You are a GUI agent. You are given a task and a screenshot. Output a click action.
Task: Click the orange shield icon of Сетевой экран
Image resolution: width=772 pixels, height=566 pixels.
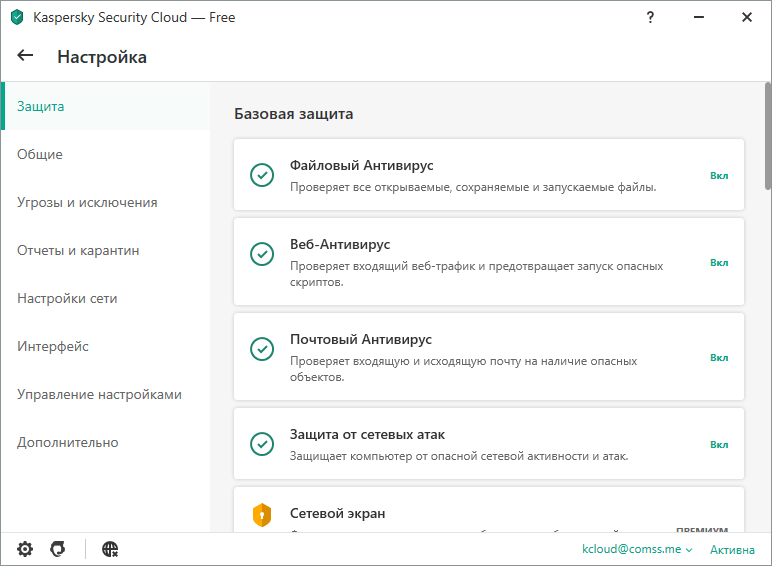pyautogui.click(x=262, y=515)
